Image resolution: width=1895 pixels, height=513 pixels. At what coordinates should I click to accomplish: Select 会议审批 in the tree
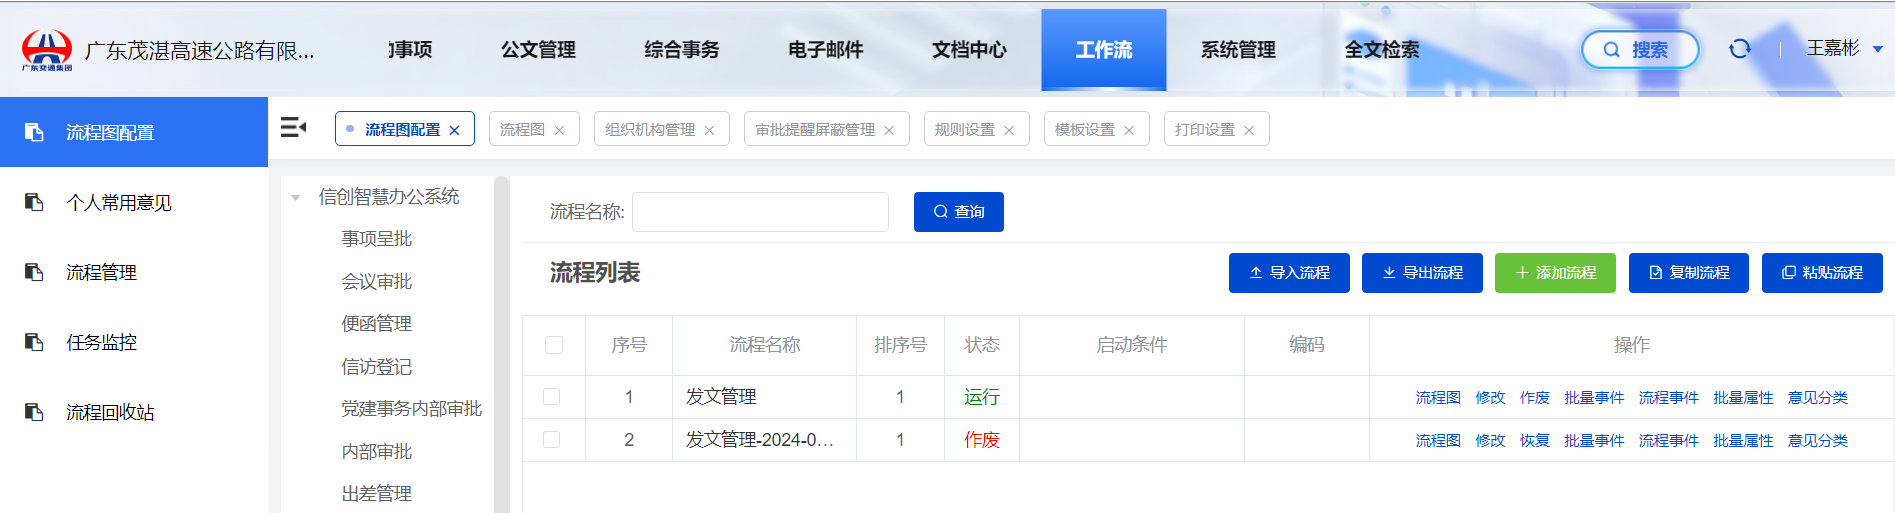tap(377, 282)
